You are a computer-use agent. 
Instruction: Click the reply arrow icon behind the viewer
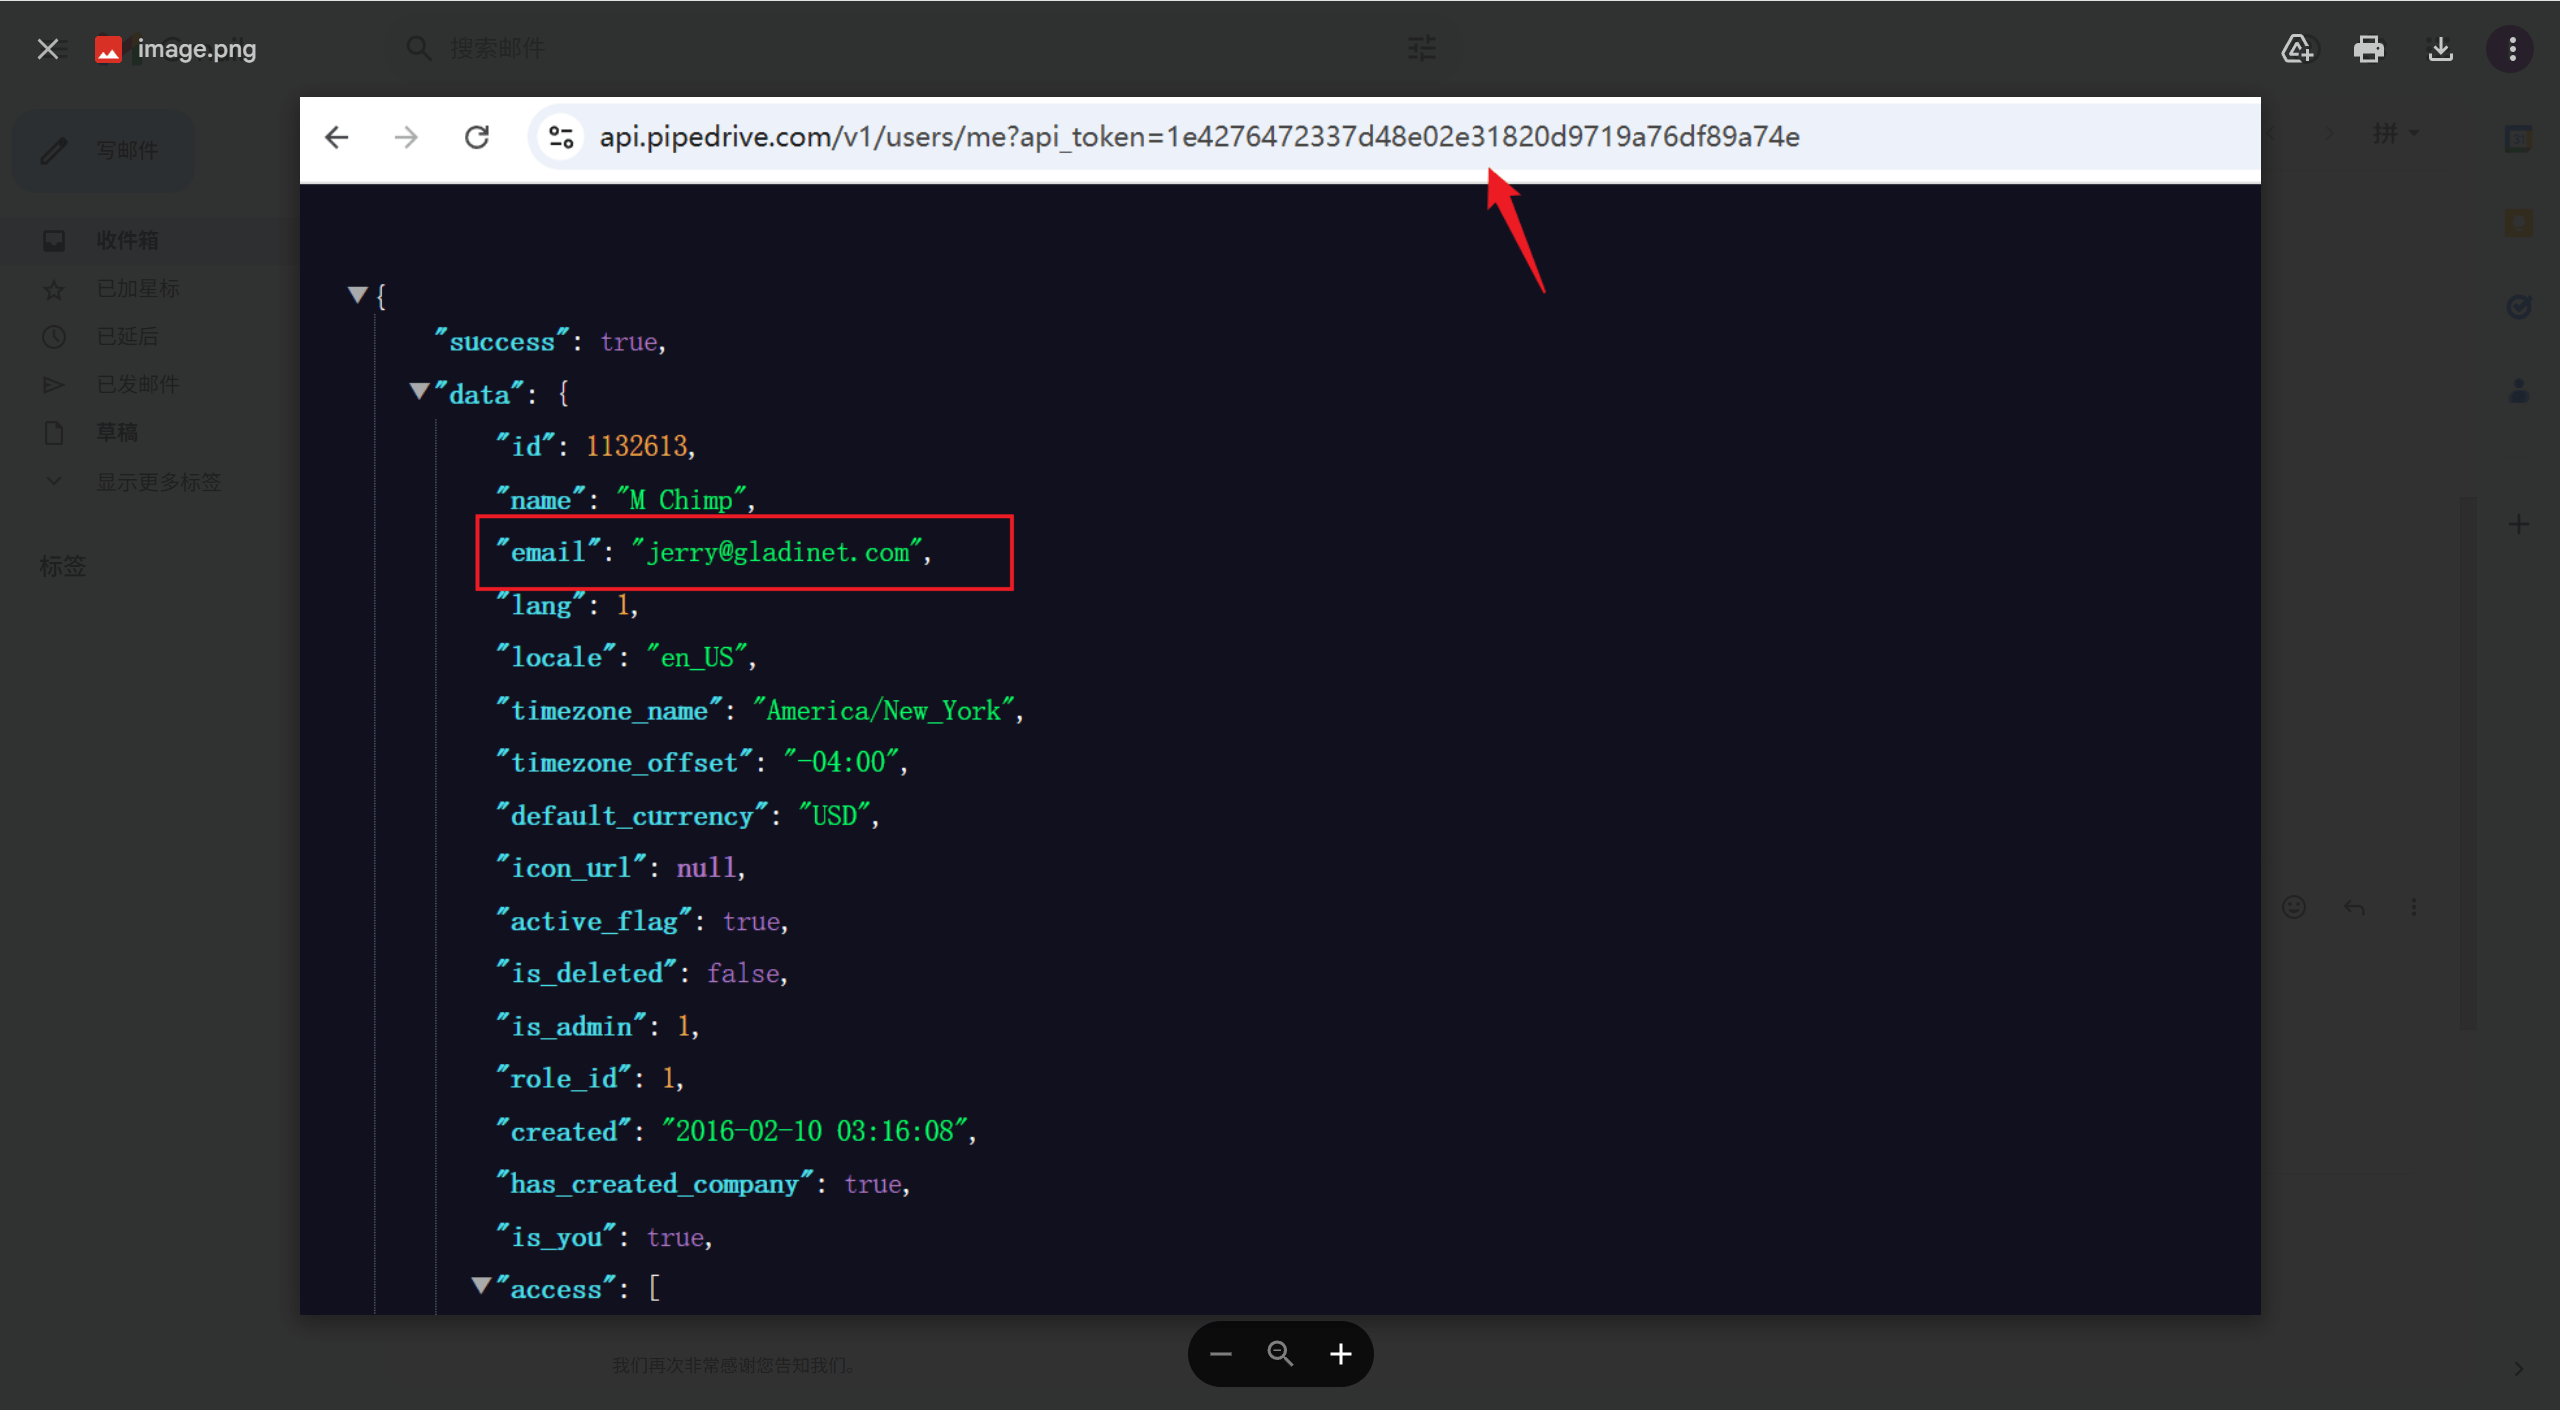[x=2354, y=907]
